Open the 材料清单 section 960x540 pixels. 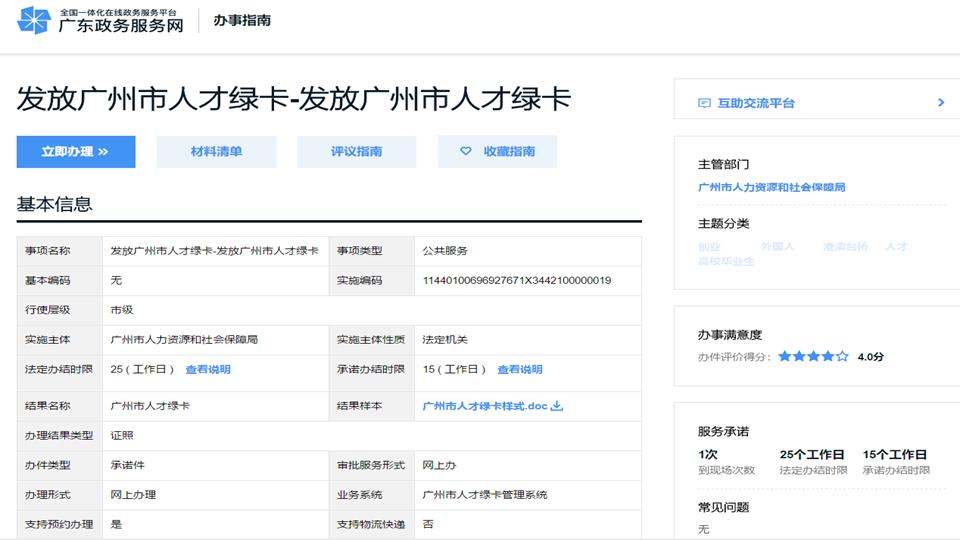coord(216,152)
